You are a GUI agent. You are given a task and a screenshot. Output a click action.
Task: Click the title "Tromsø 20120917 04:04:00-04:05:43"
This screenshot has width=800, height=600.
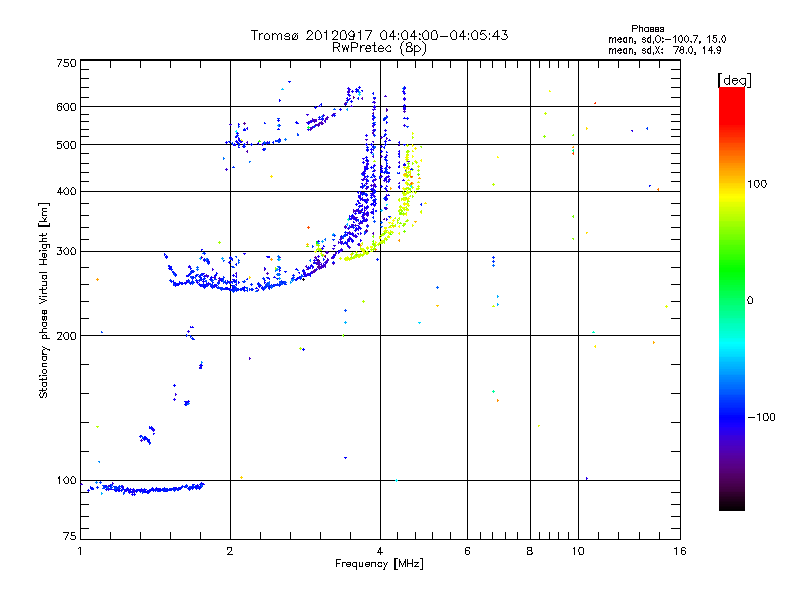click(379, 35)
